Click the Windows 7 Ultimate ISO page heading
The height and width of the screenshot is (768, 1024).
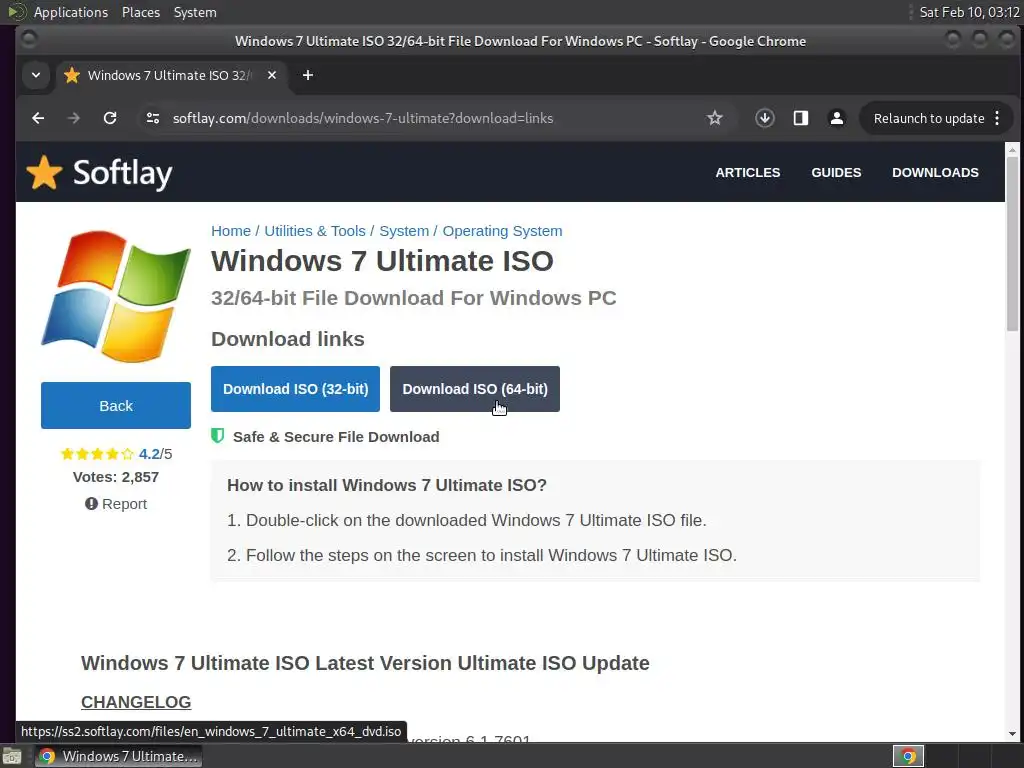click(x=382, y=261)
